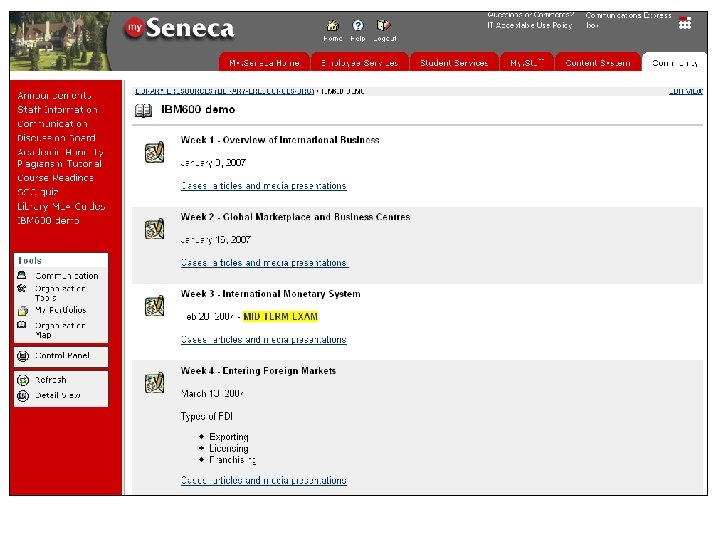Click the mySeneca logo
Viewport: 720px width, 540px height.
[179, 28]
